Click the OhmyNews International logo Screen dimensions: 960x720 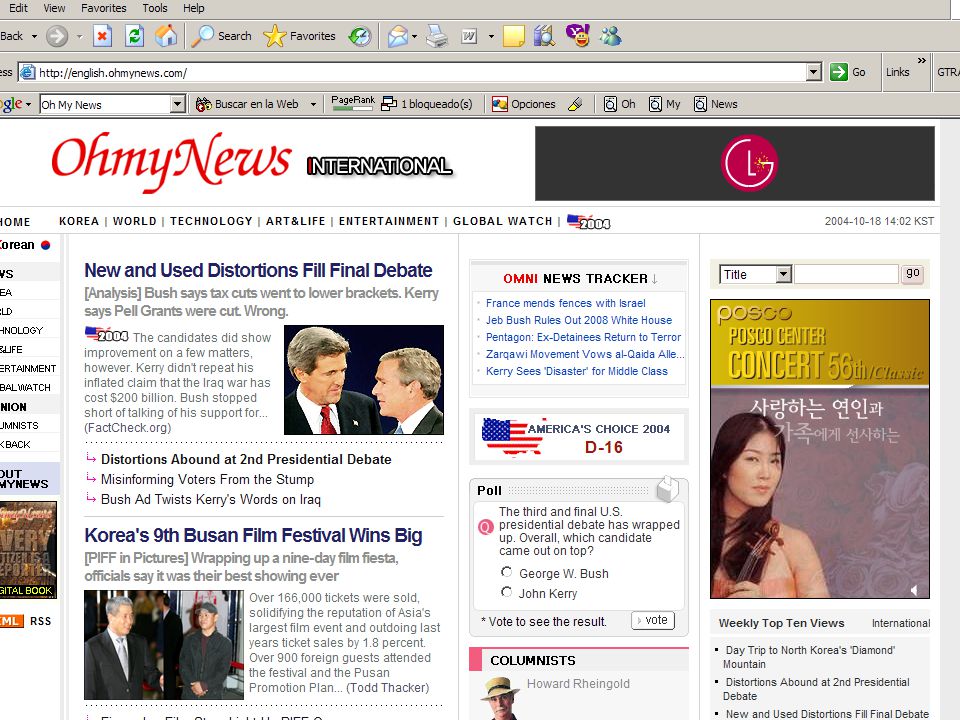[252, 162]
